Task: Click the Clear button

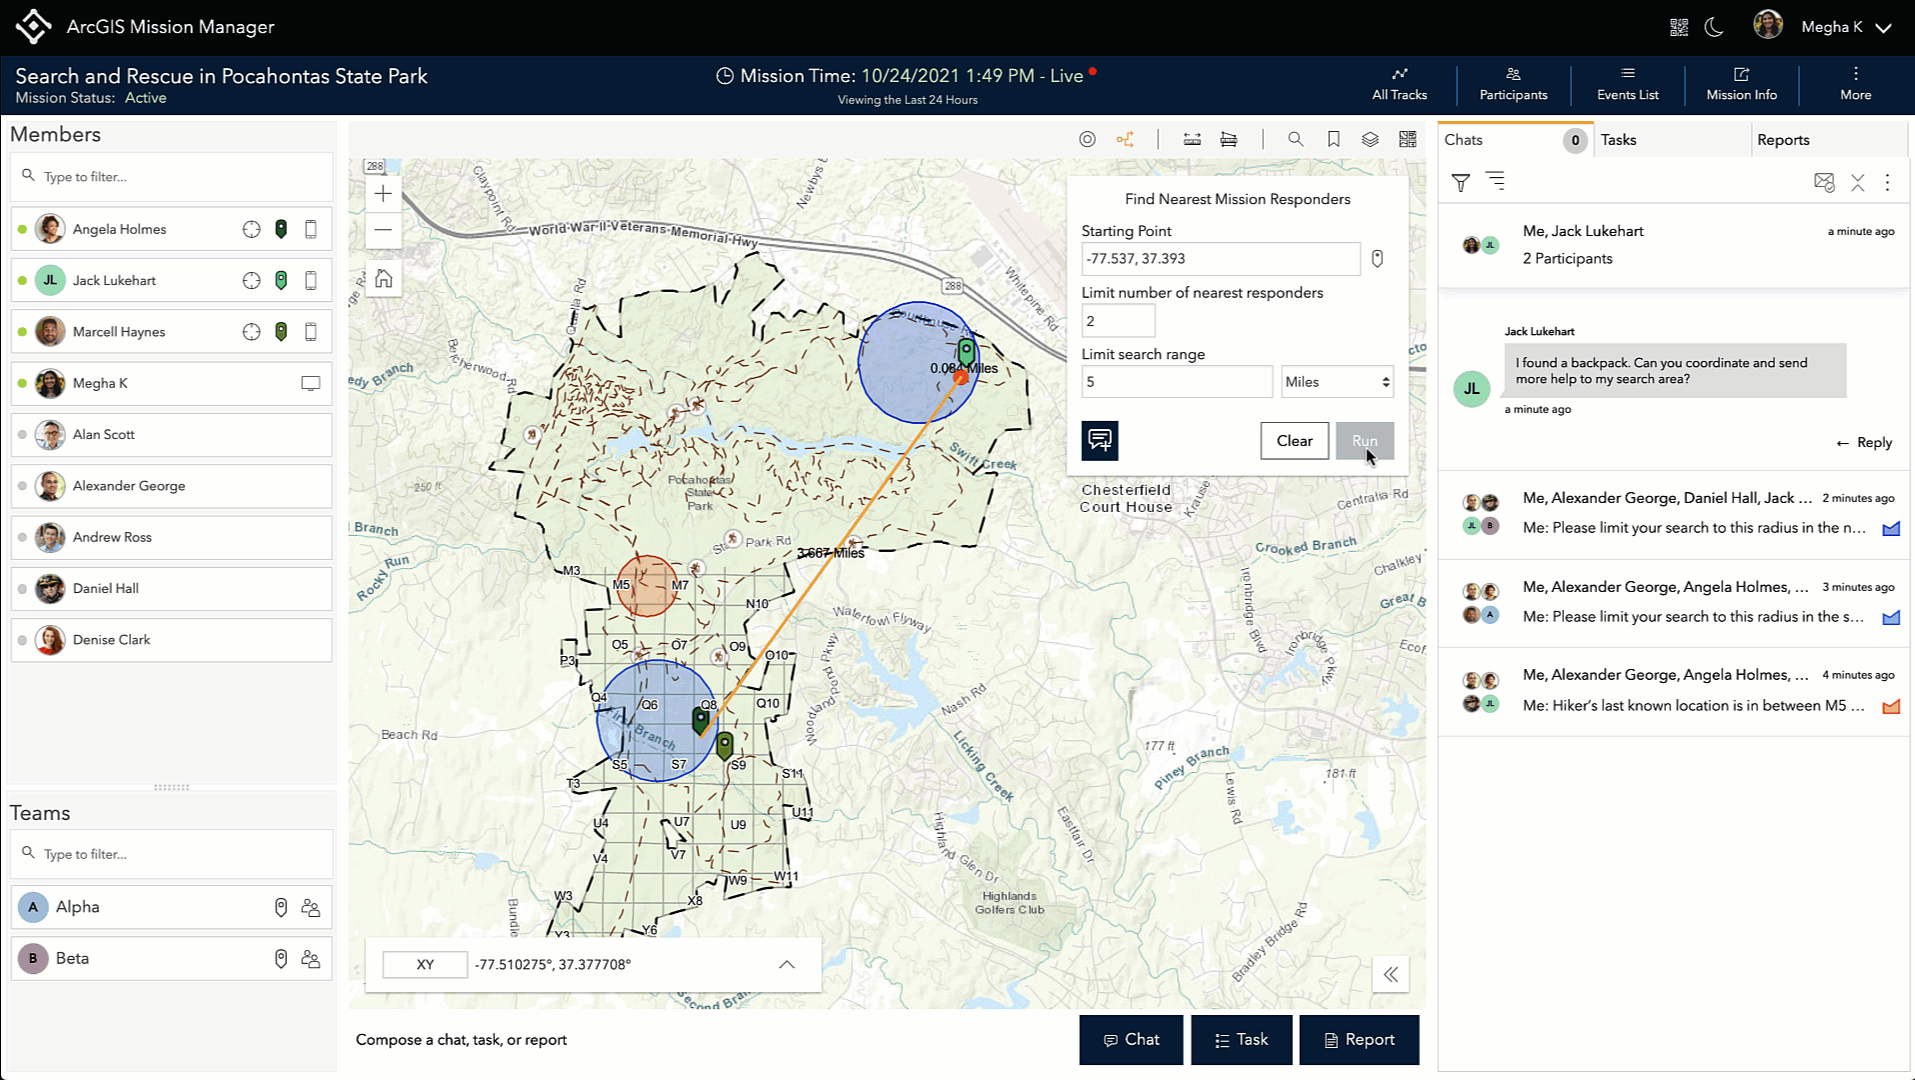Action: [1294, 441]
